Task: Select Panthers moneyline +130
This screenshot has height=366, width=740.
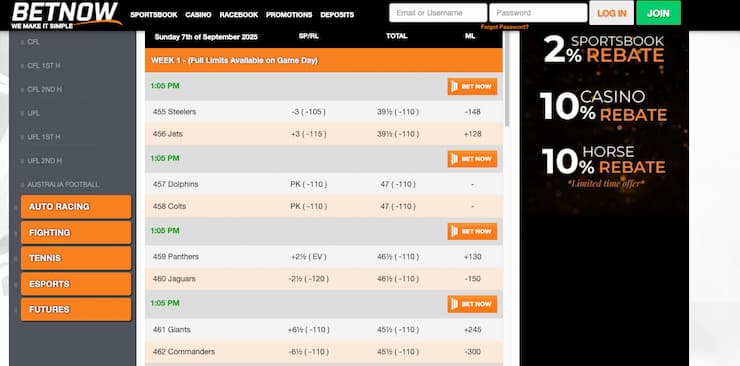Action: point(472,257)
